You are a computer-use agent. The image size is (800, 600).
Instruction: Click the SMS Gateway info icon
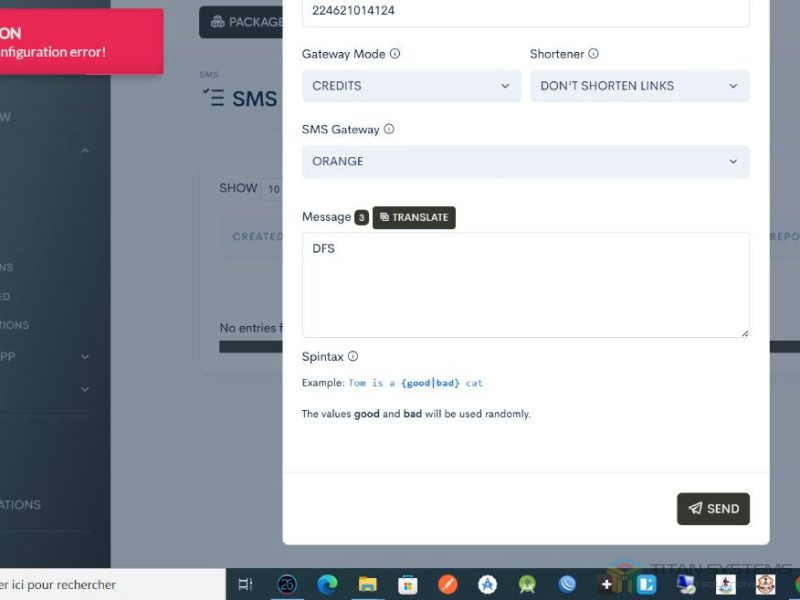click(389, 129)
